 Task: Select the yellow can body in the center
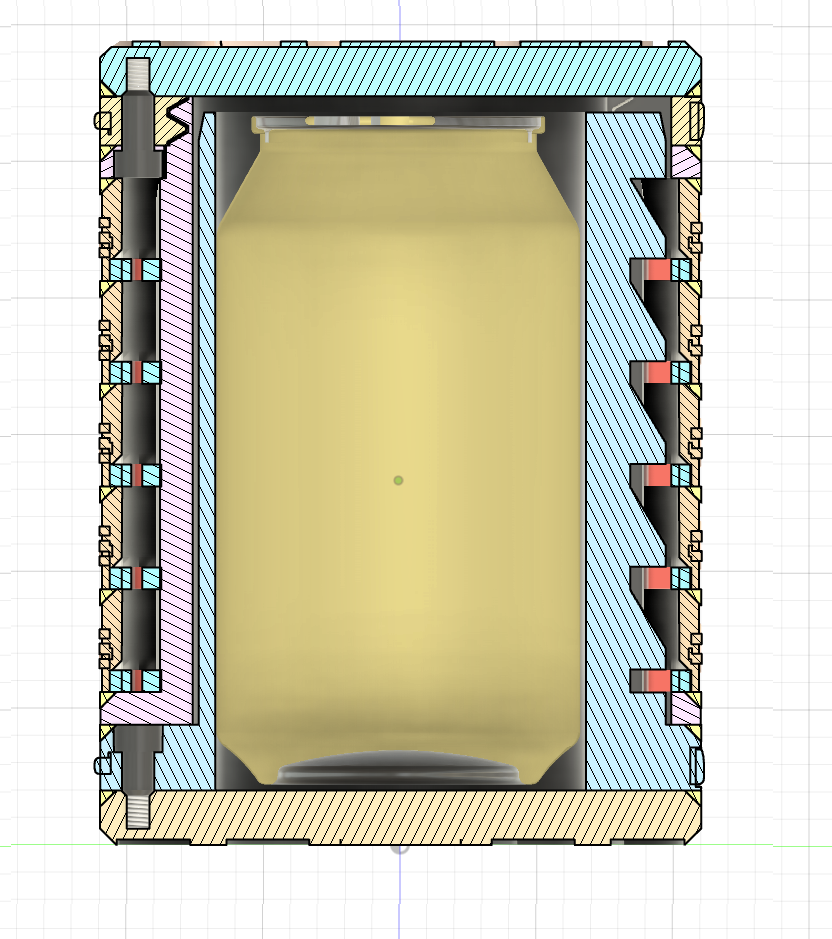pyautogui.click(x=398, y=449)
